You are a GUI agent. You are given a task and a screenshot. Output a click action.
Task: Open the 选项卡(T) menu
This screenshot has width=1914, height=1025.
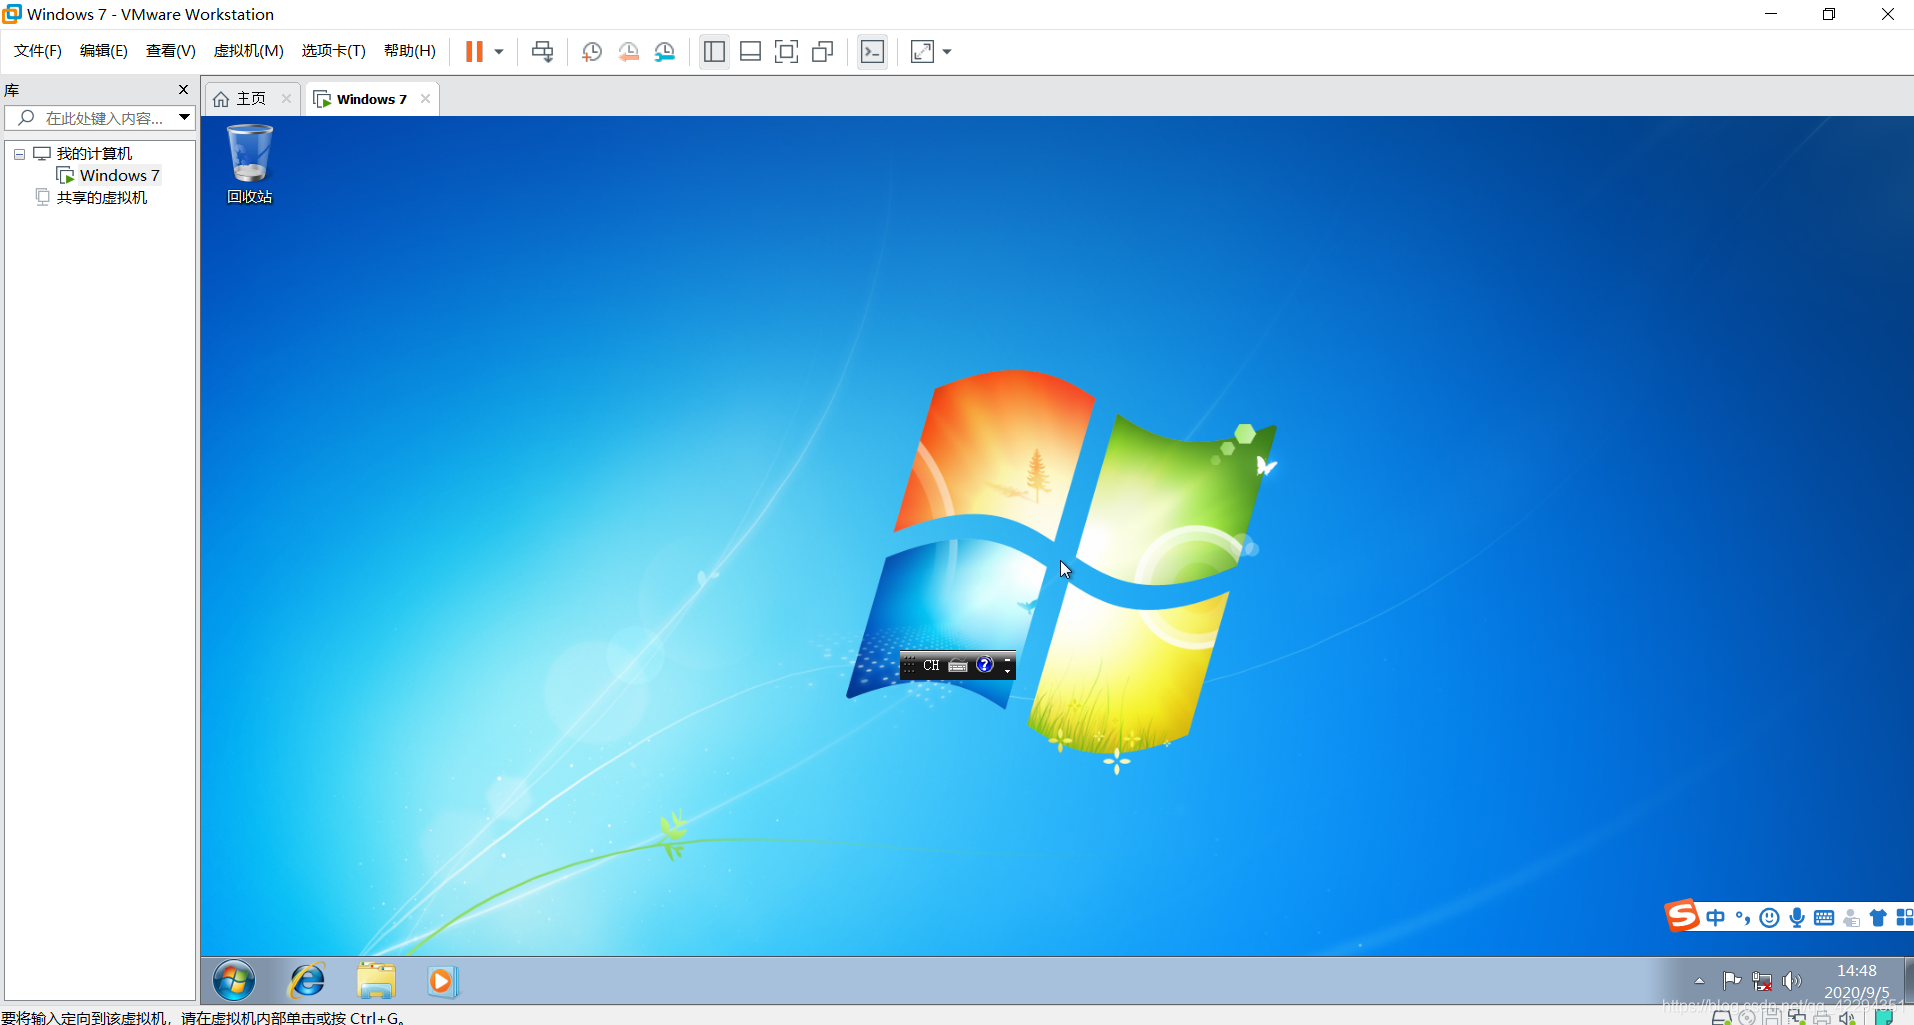(334, 51)
